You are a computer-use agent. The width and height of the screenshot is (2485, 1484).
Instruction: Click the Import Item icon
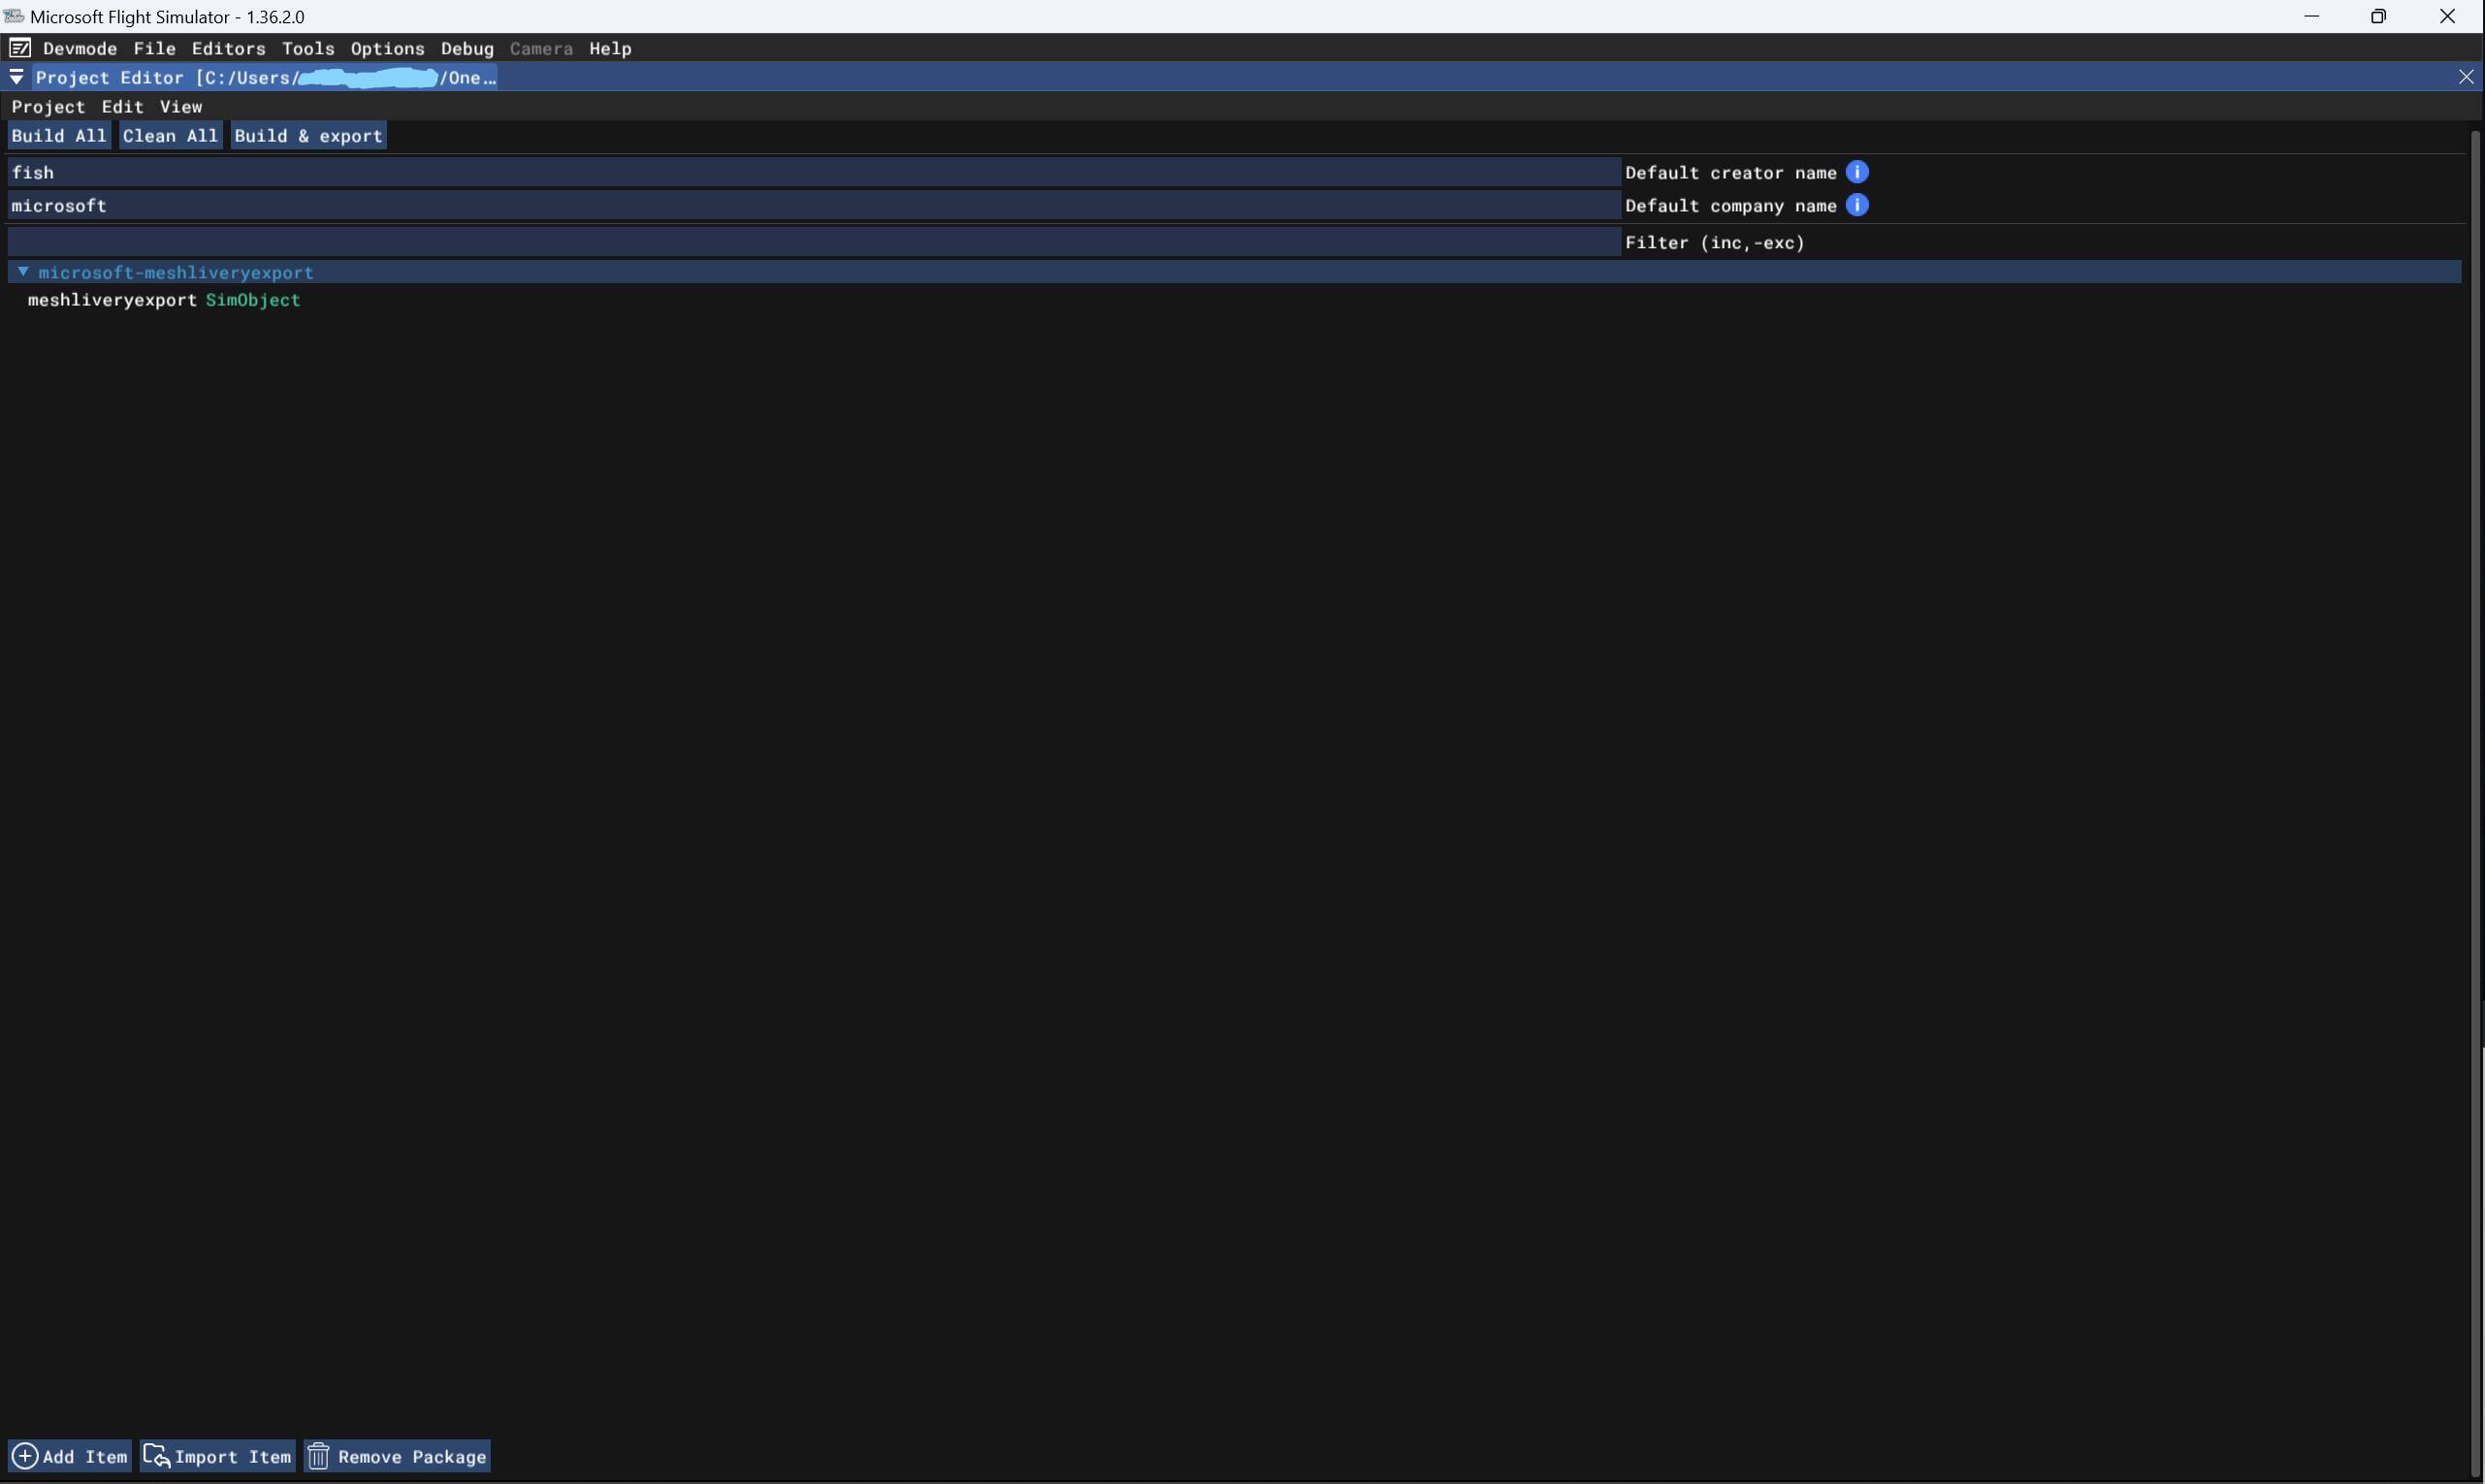[157, 1455]
